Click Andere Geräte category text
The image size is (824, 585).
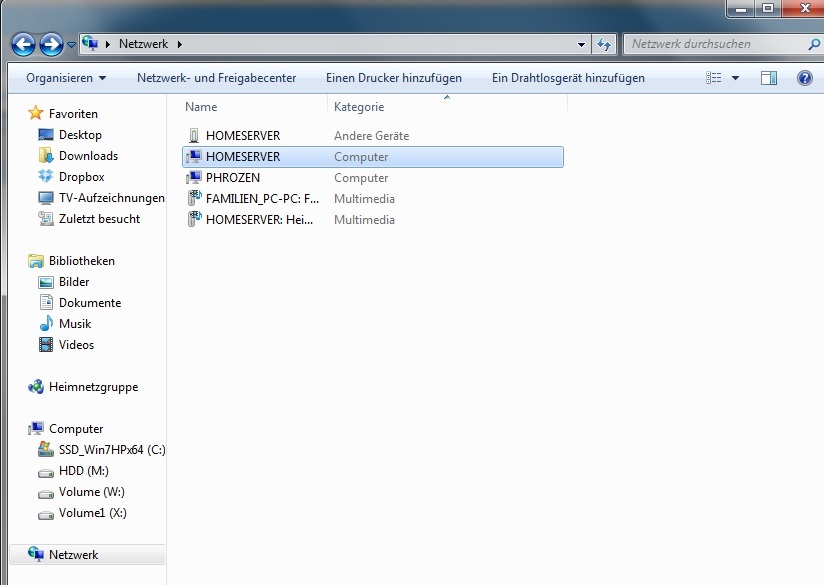372,136
